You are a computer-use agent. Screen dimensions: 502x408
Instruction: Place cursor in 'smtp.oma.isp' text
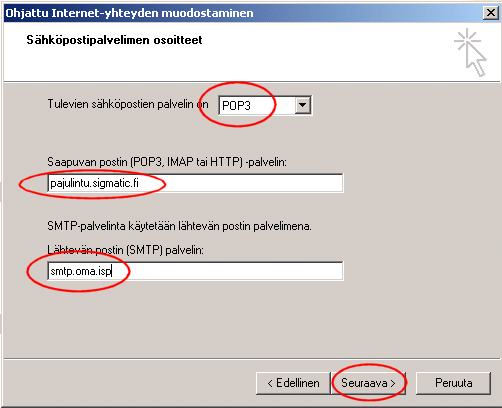click(x=80, y=271)
